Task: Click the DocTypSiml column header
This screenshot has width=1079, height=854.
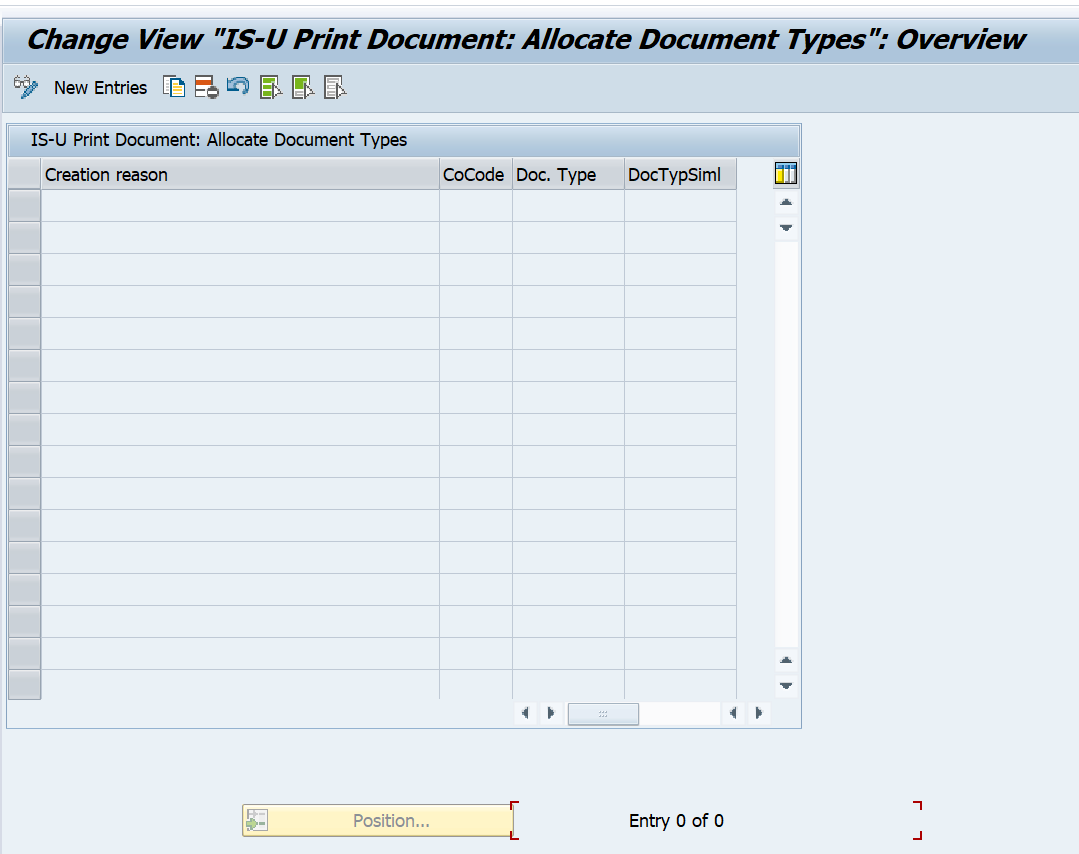Action: pyautogui.click(x=680, y=175)
